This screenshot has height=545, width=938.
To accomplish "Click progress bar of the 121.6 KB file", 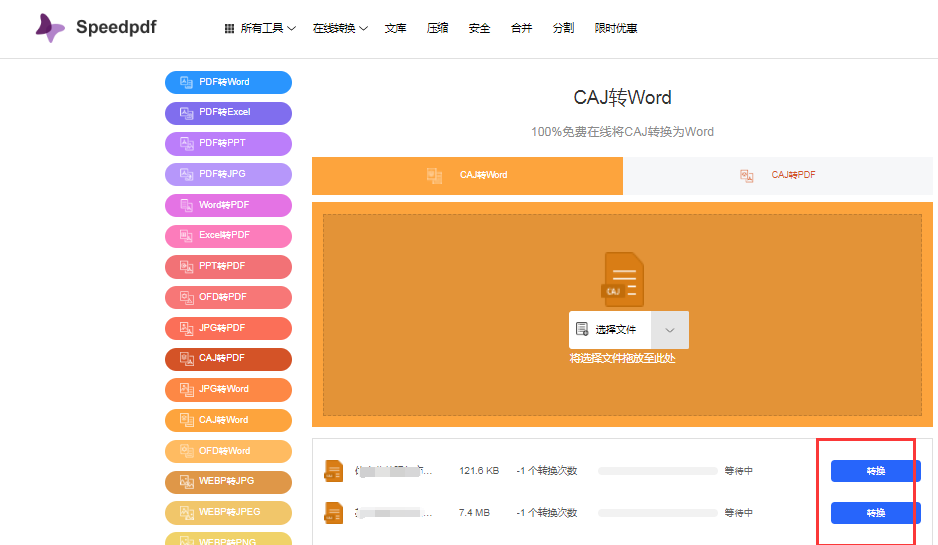I will tap(657, 471).
